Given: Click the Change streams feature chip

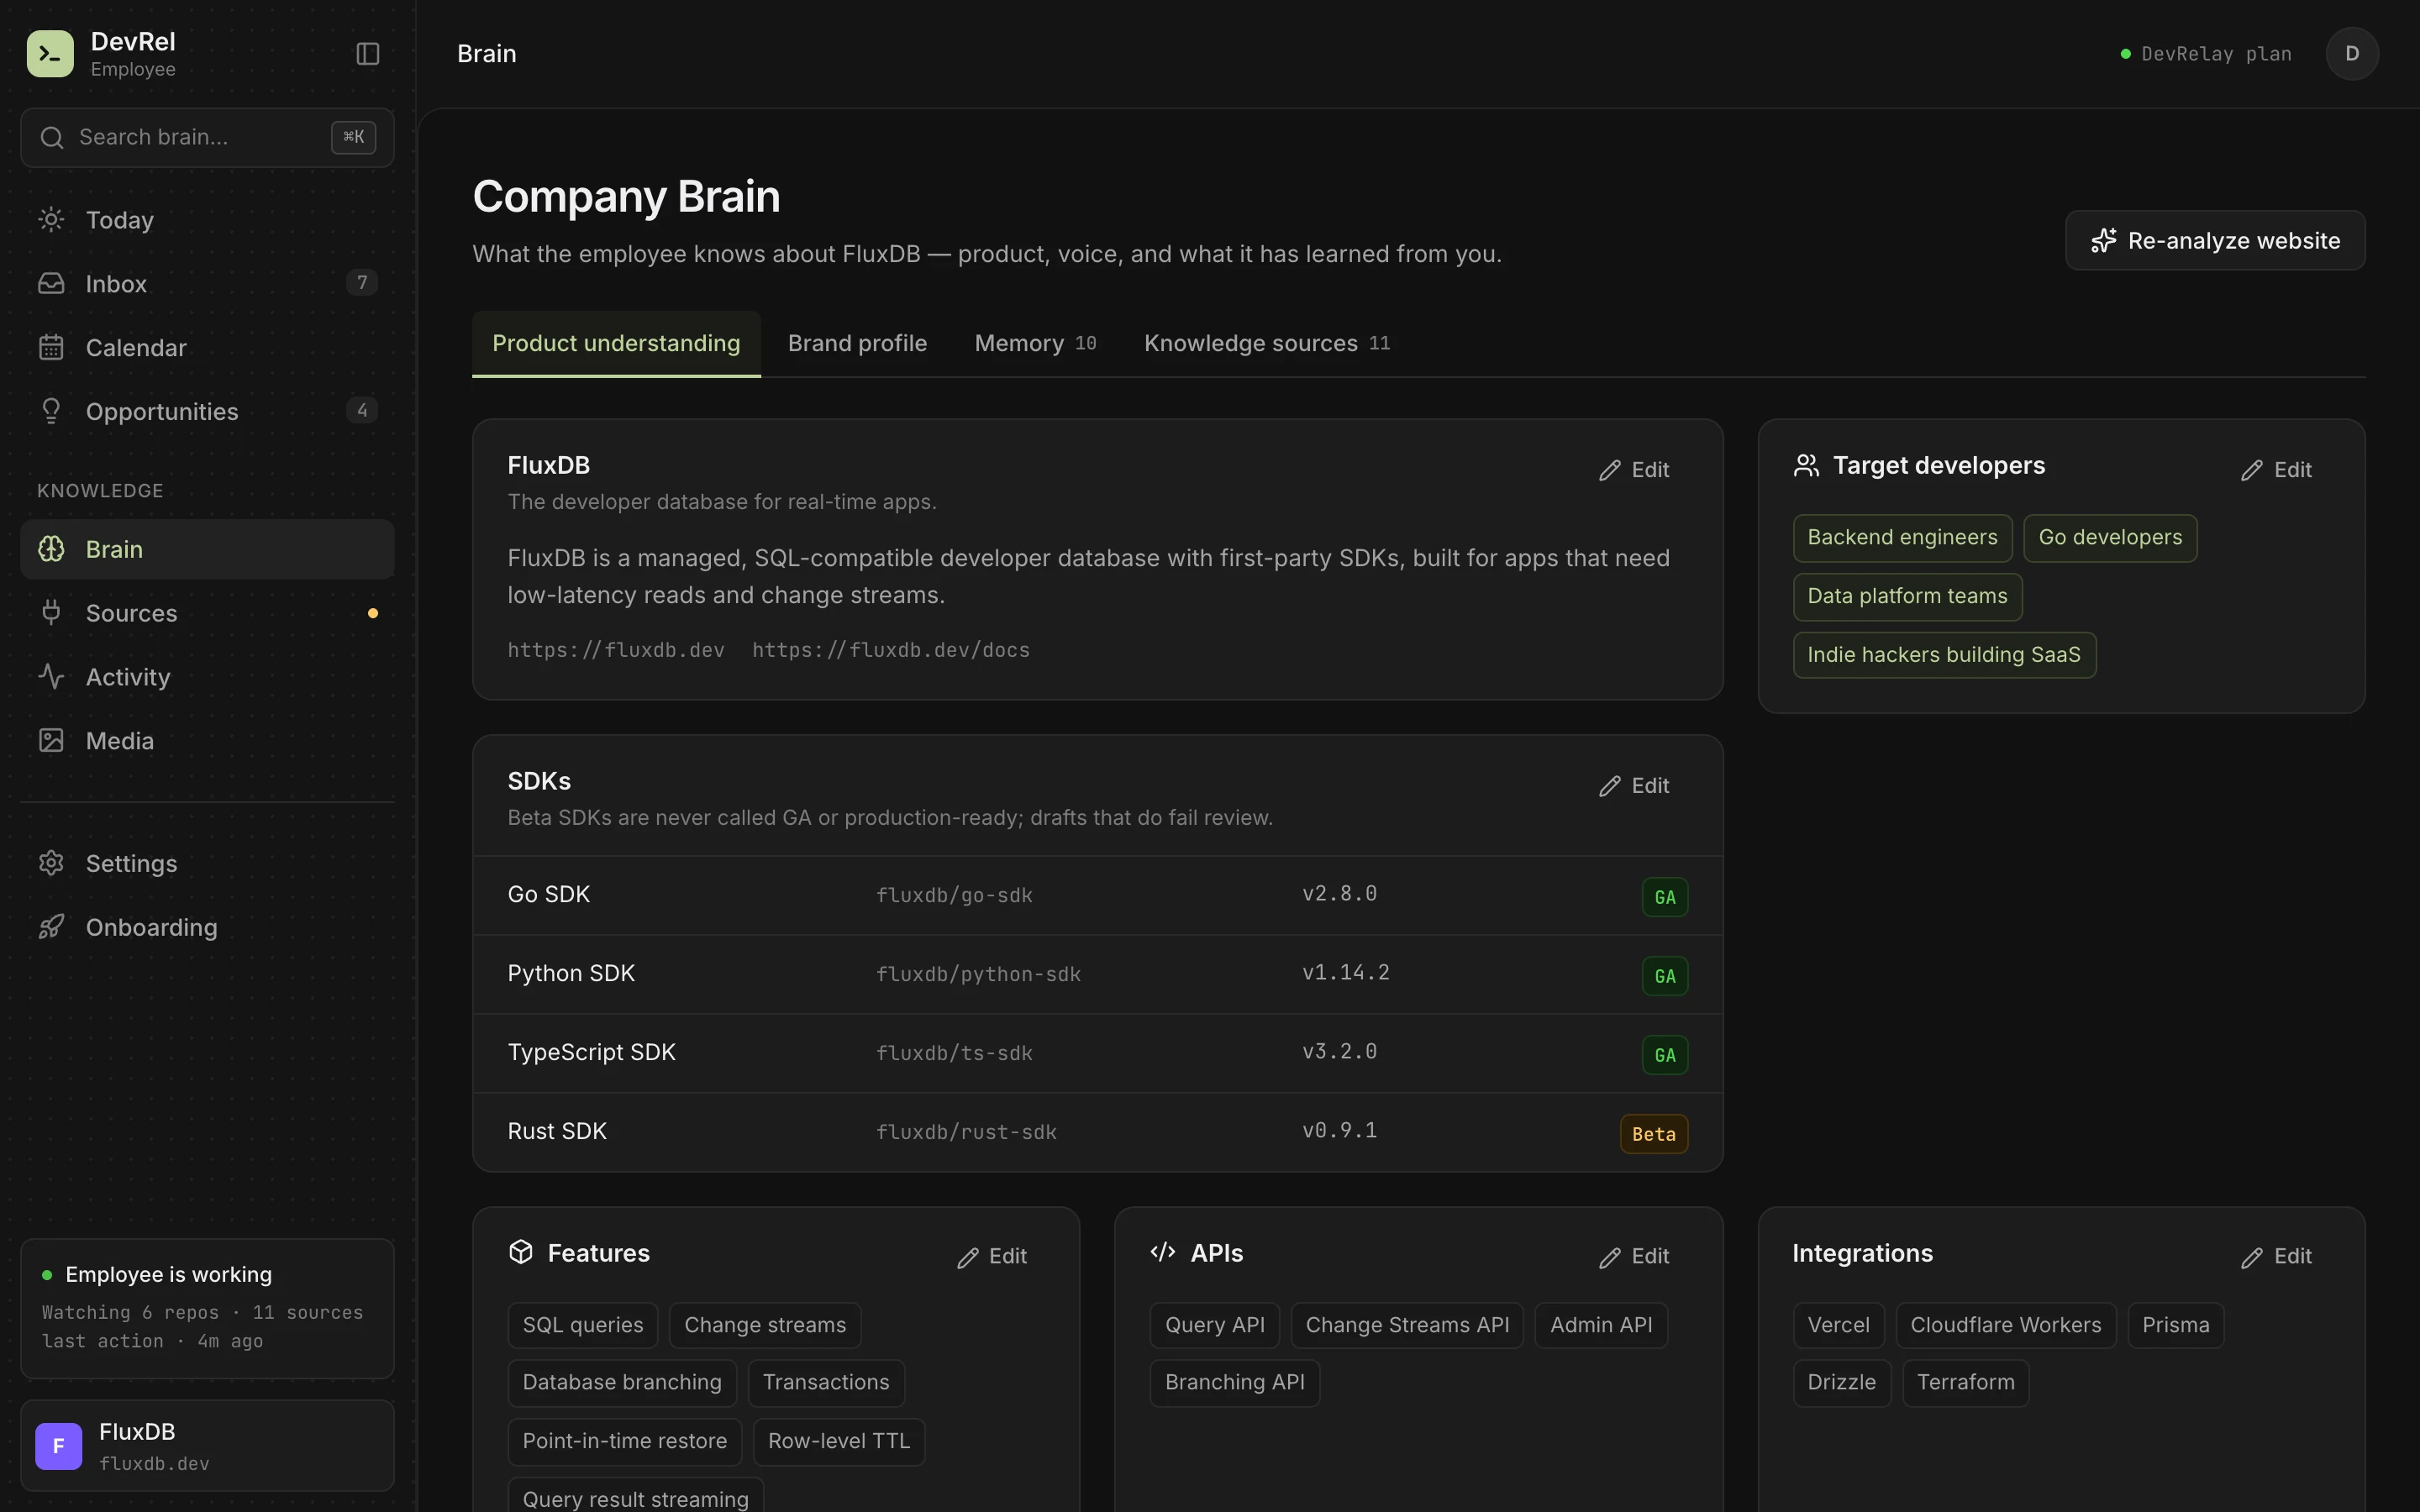Looking at the screenshot, I should coord(765,1325).
